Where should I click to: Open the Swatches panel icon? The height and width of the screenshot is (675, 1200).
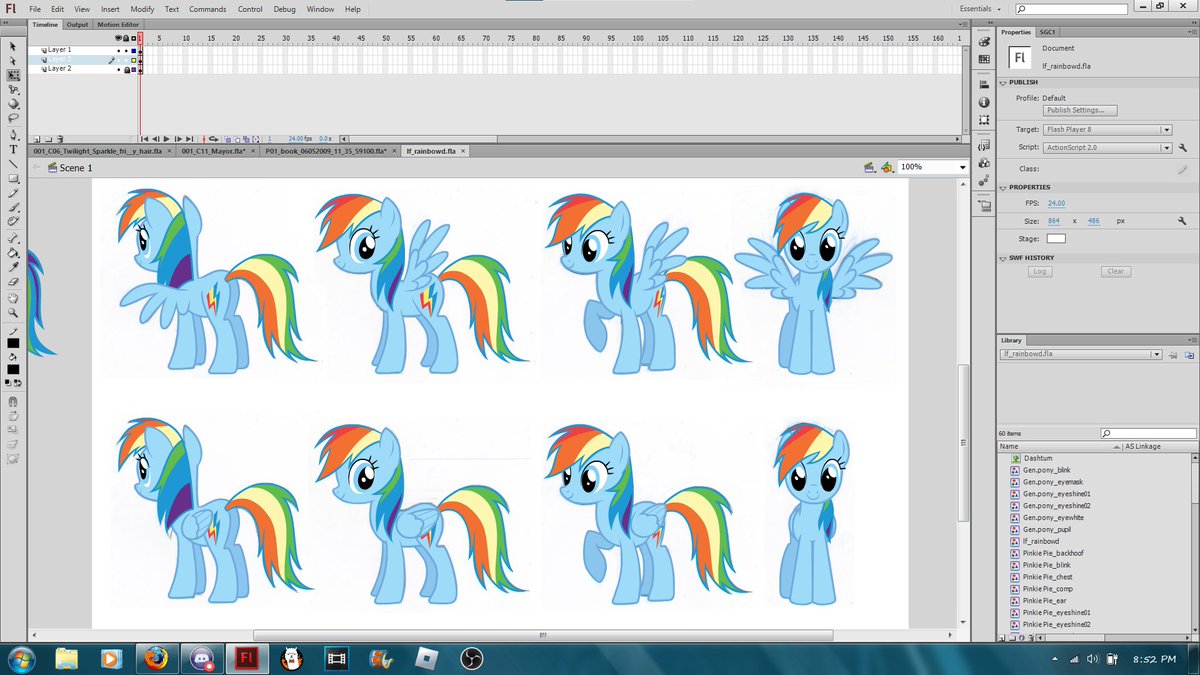point(984,59)
